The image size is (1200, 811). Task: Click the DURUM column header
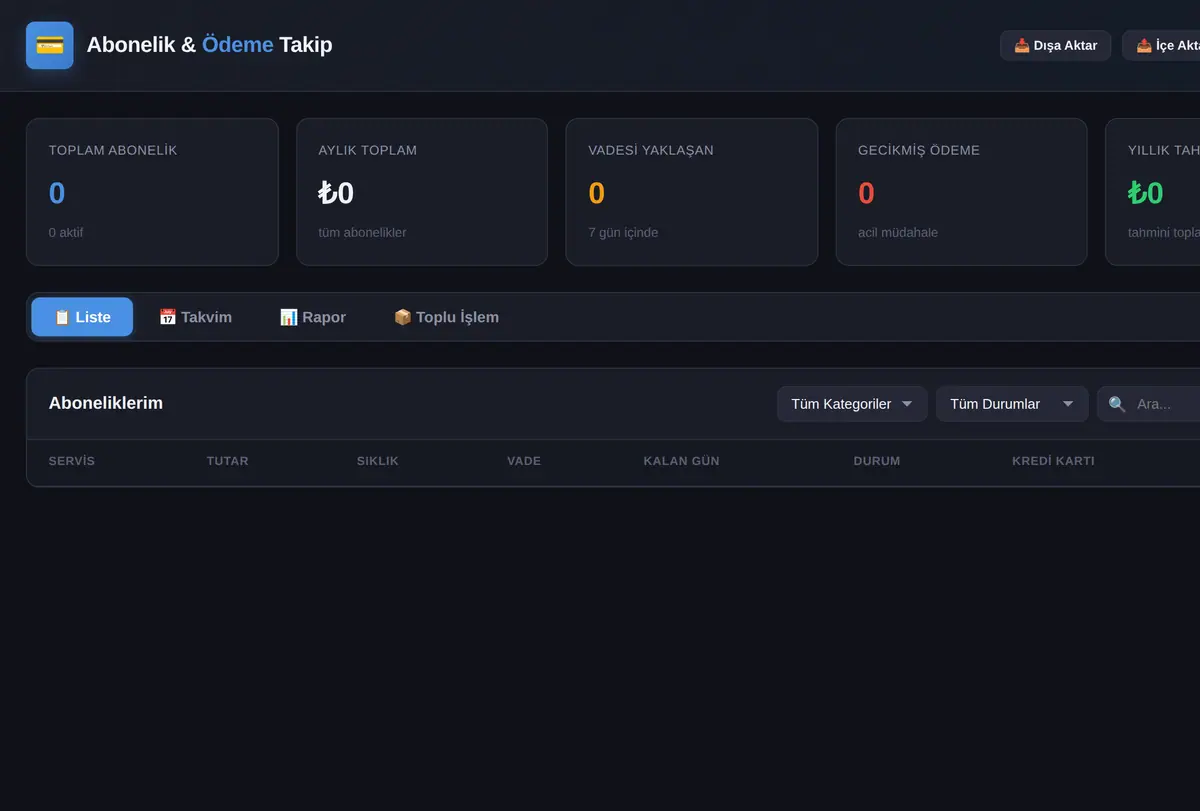(x=877, y=461)
